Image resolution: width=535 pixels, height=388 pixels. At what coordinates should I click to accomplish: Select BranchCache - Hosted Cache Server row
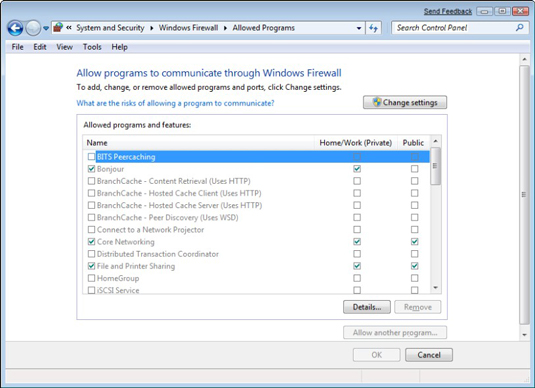pos(256,205)
